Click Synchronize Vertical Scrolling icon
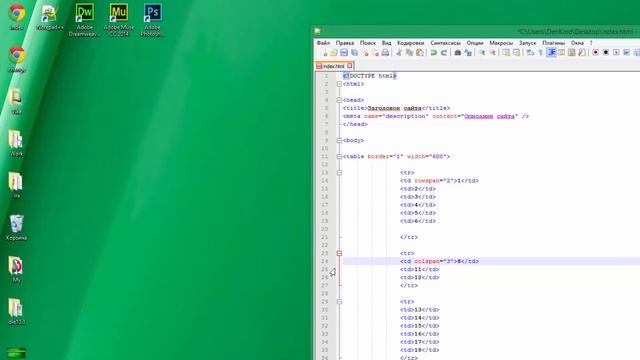Screen dimensions: 640x360 (x=506, y=53)
